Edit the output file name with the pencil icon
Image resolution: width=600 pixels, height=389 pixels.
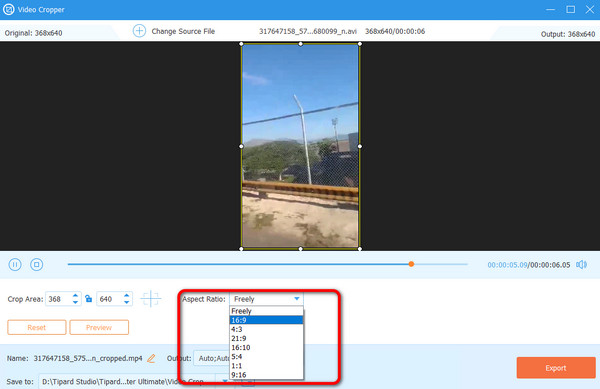pos(151,358)
